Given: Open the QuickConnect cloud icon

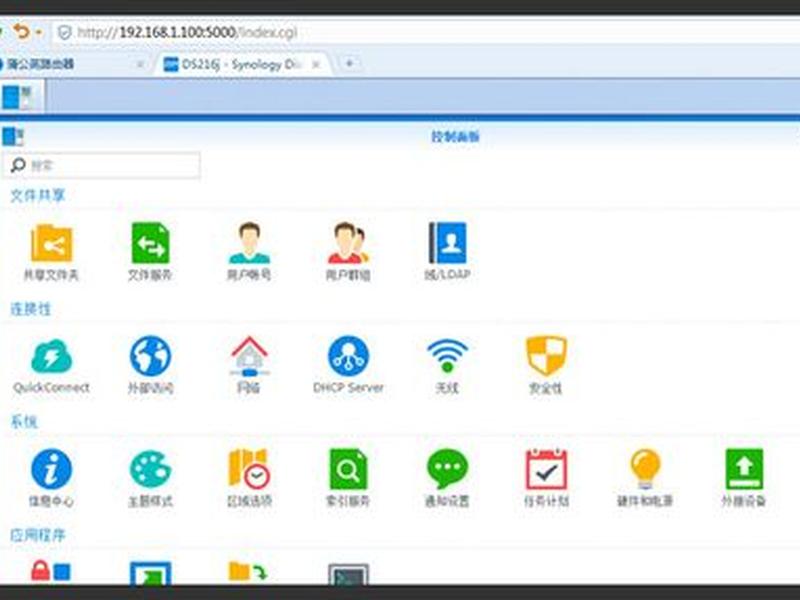Looking at the screenshot, I should pyautogui.click(x=51, y=356).
